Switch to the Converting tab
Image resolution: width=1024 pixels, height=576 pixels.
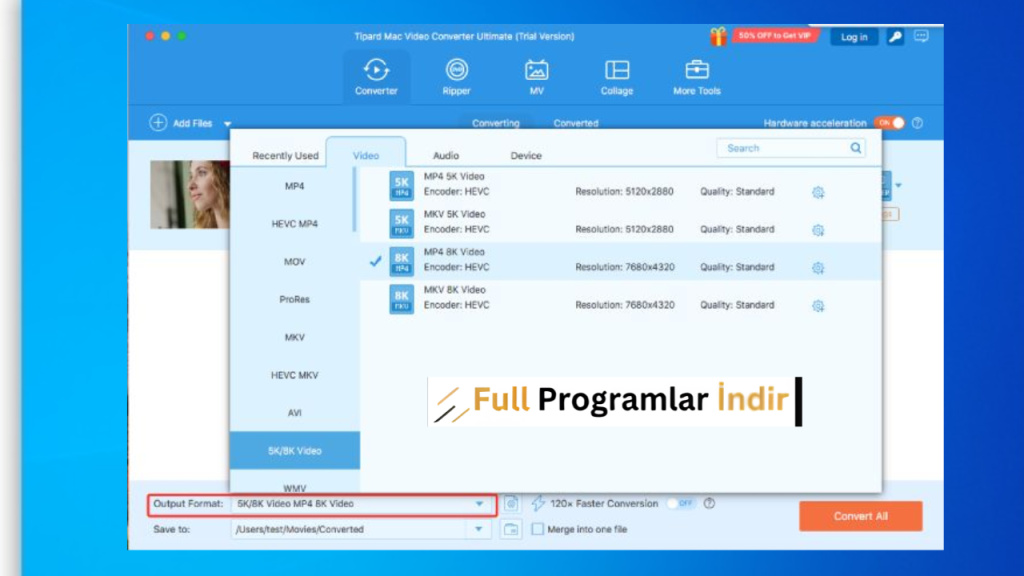tap(496, 123)
